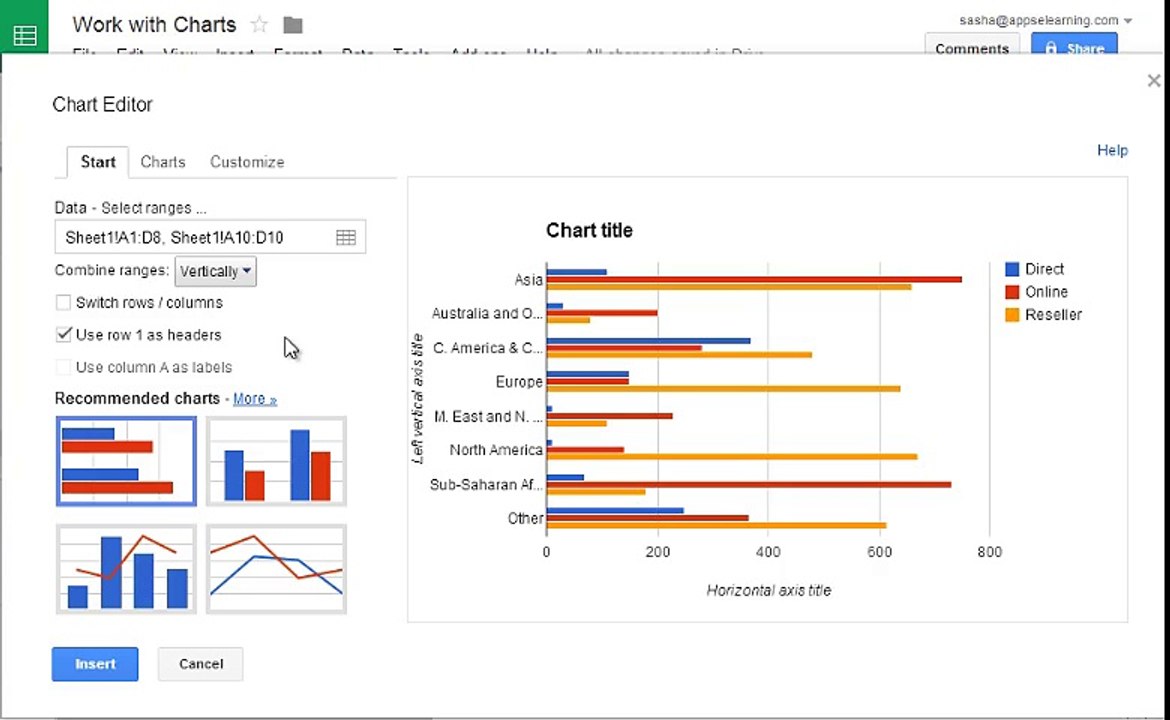Select the line chart thumbnail

[276, 569]
